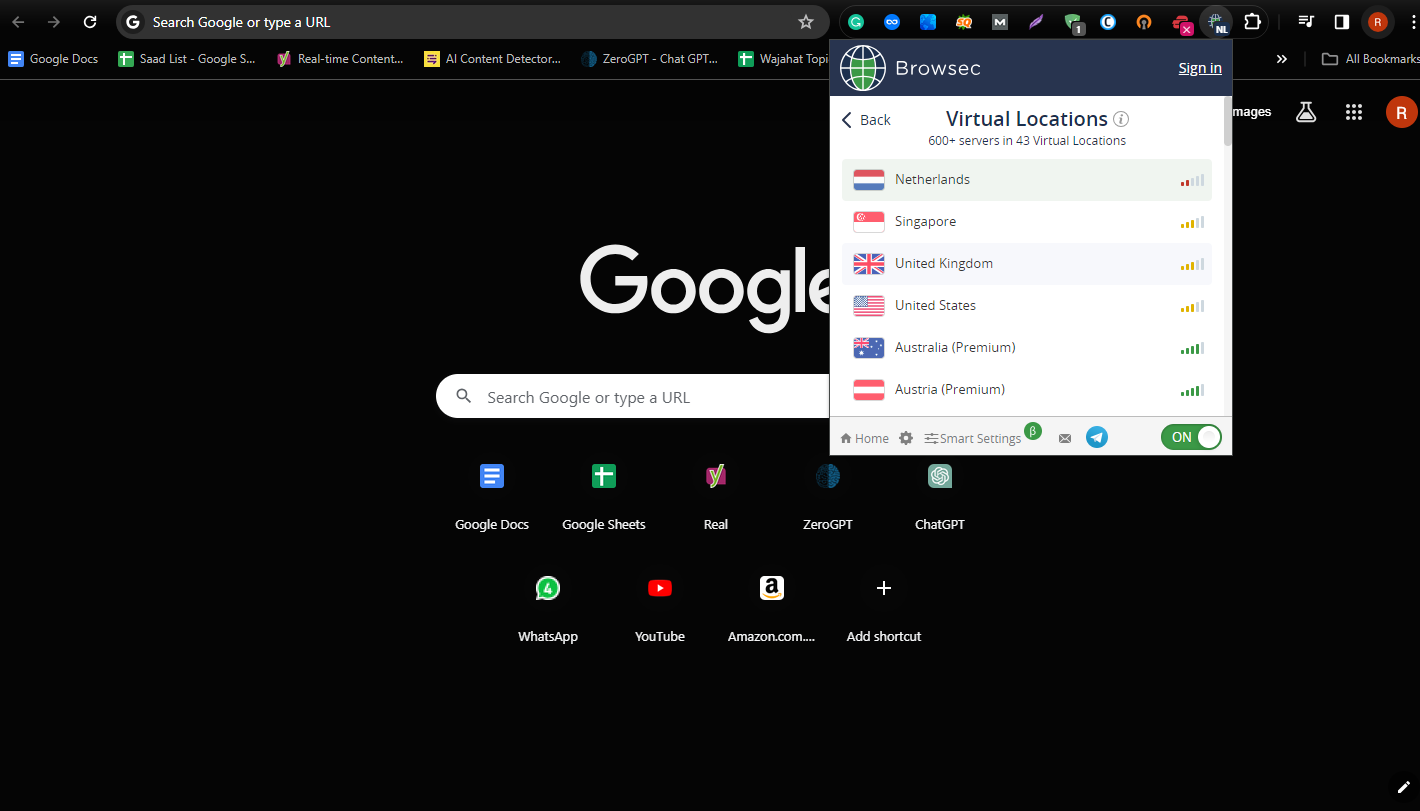
Task: Click the Netherlands signal strength indicator
Action: (1192, 180)
